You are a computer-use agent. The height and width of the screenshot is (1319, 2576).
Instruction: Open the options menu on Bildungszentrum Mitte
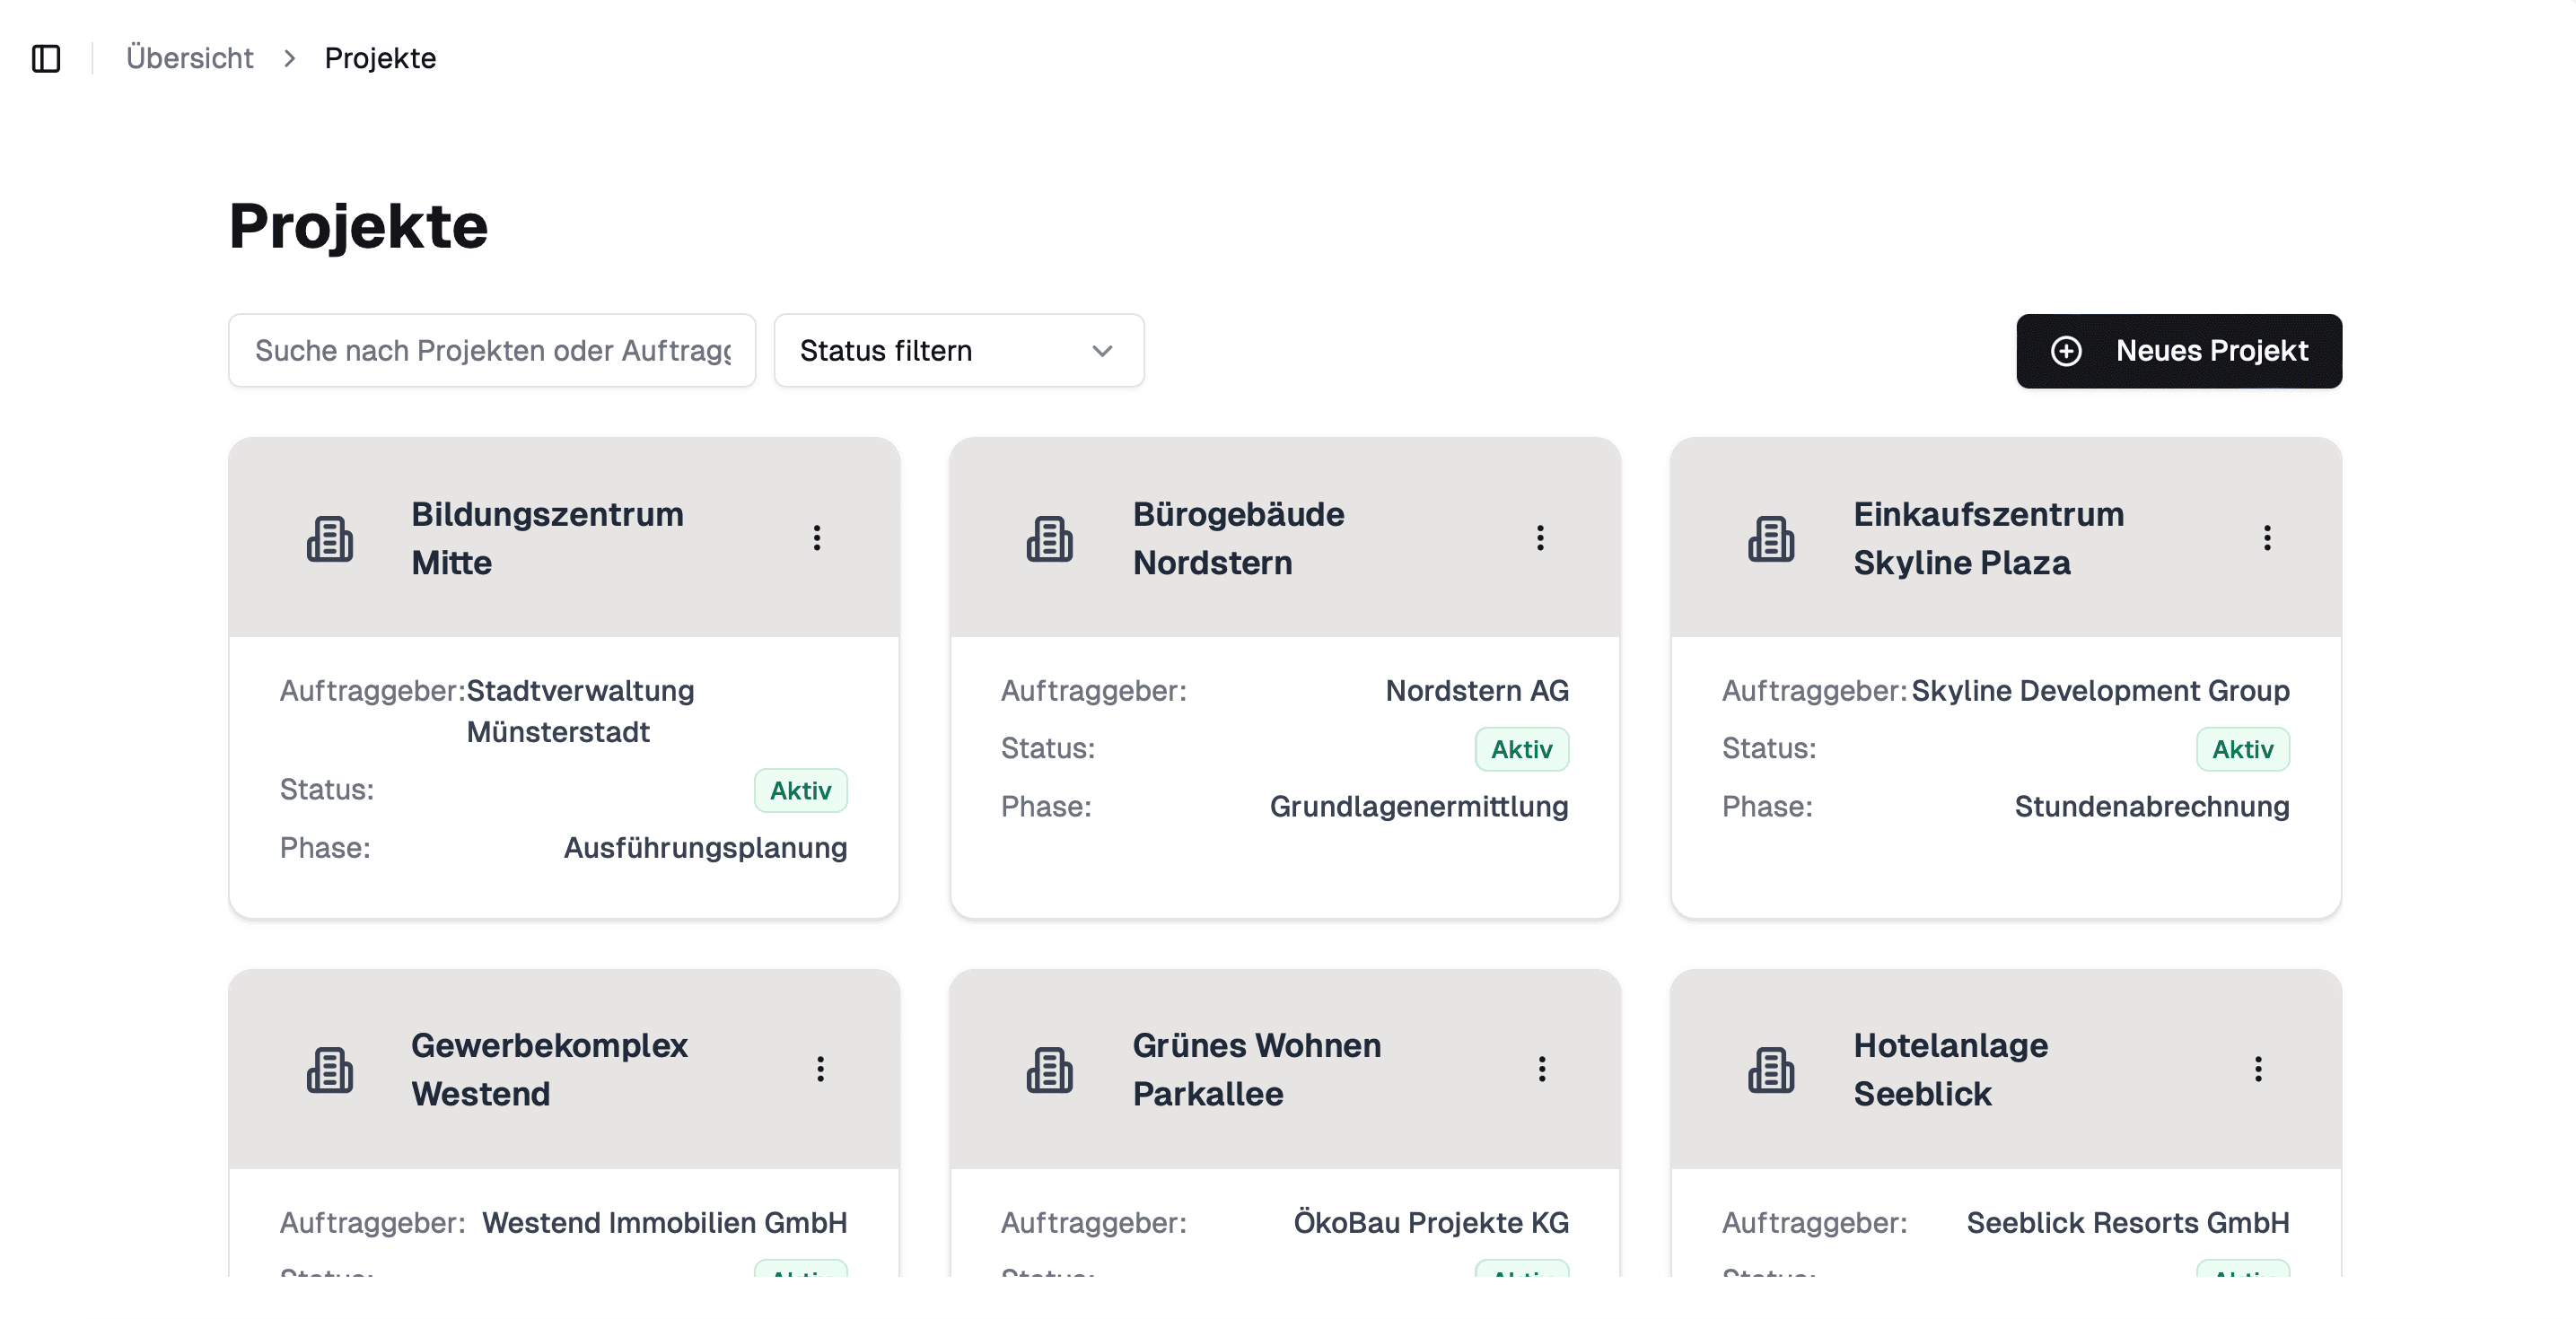click(x=817, y=538)
